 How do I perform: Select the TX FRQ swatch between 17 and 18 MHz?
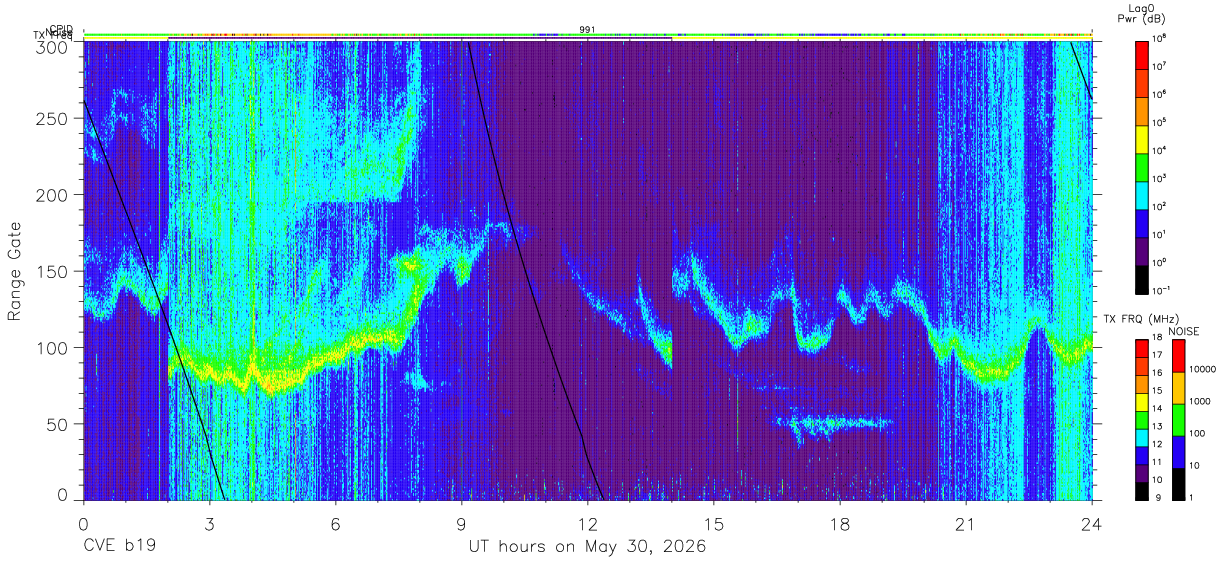point(1142,346)
